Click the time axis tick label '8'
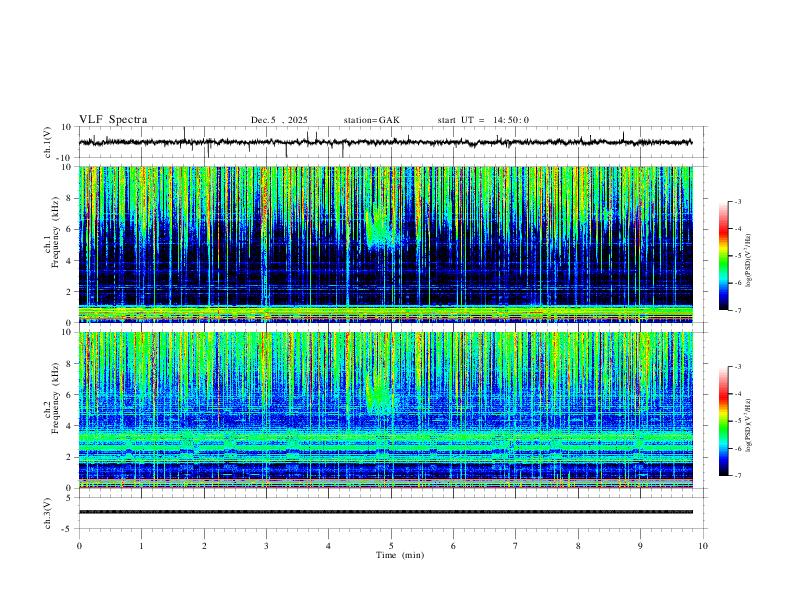792x612 pixels. pyautogui.click(x=578, y=546)
